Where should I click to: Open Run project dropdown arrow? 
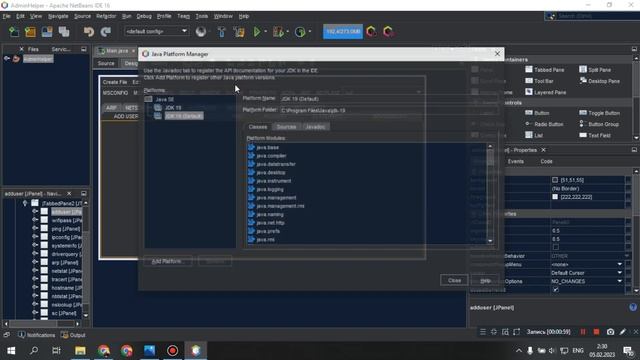266,32
